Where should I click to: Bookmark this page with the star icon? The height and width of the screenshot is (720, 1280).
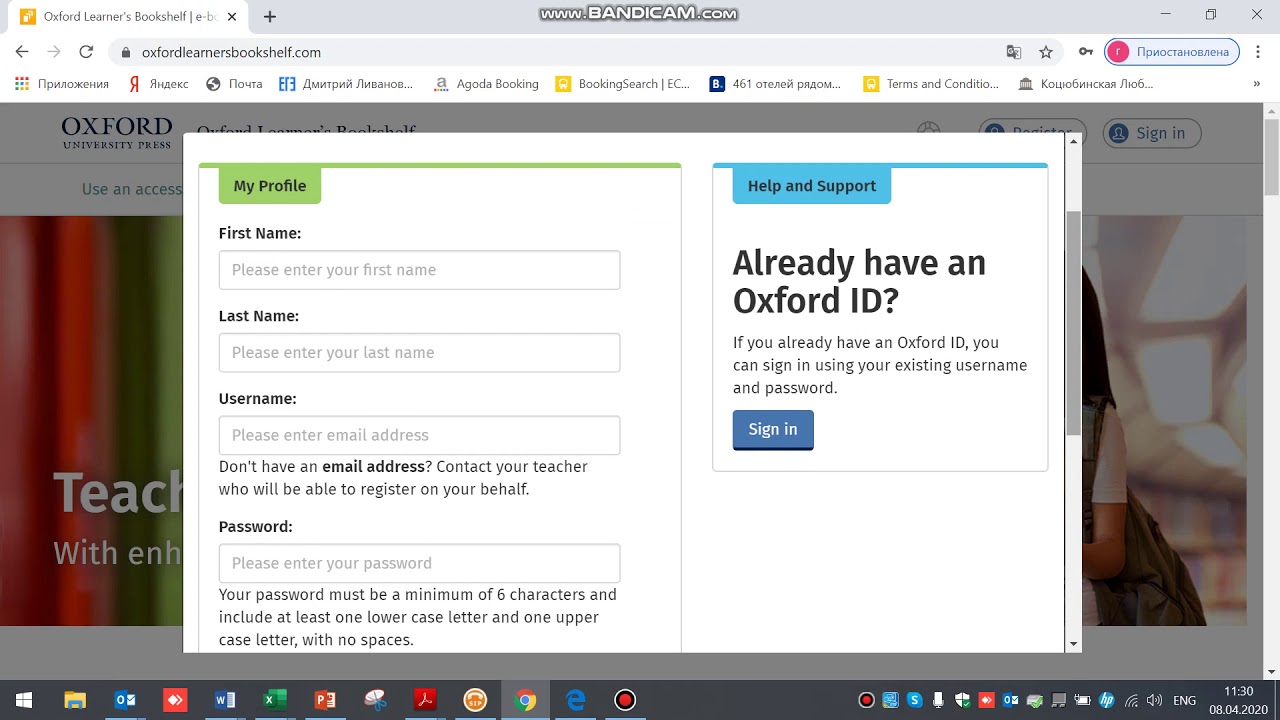1046,52
